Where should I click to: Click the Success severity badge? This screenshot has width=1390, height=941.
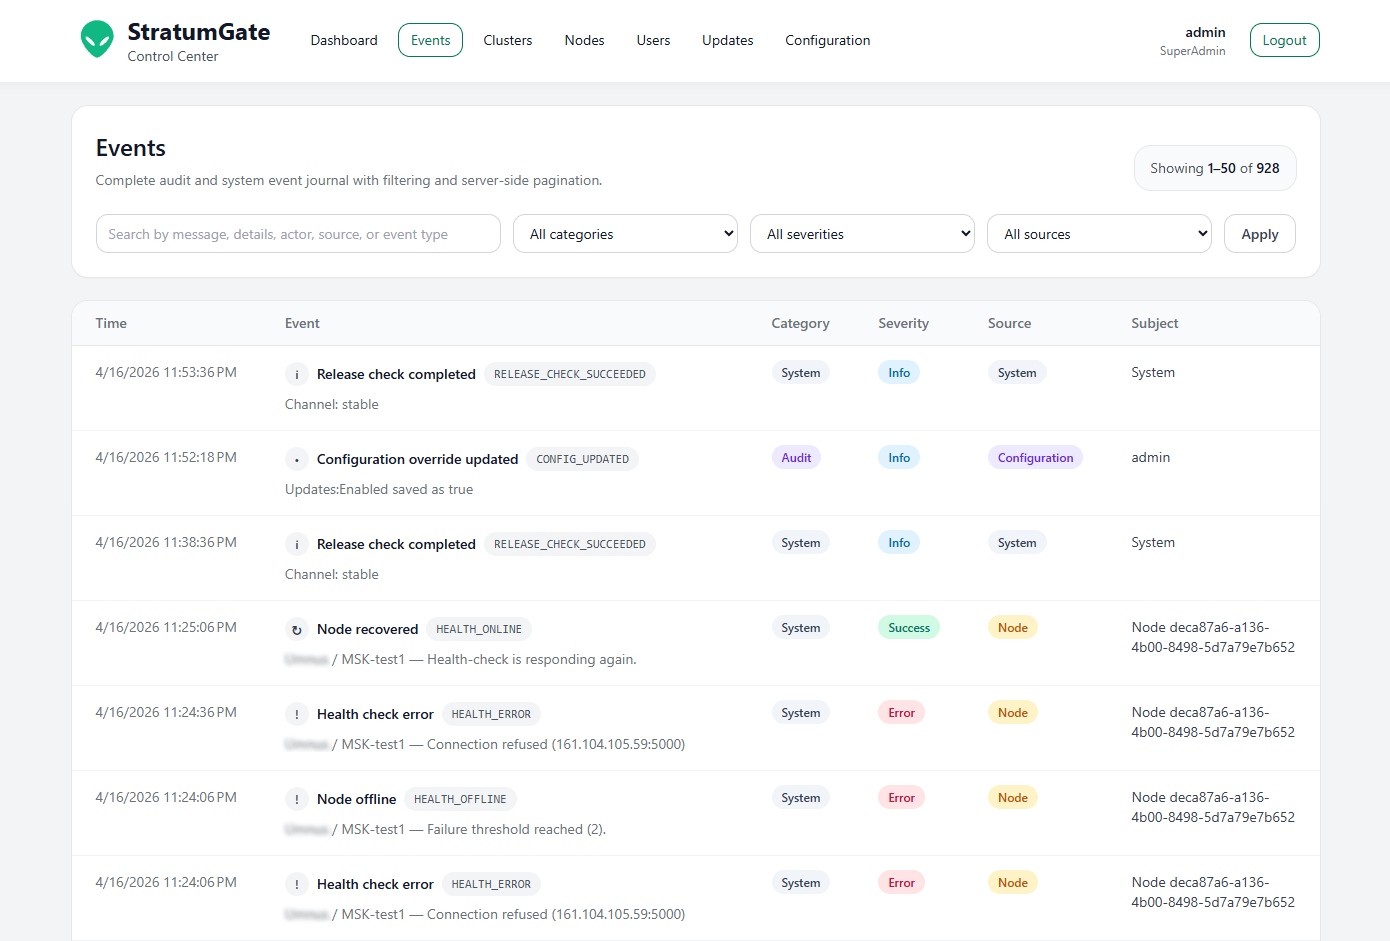coord(908,628)
